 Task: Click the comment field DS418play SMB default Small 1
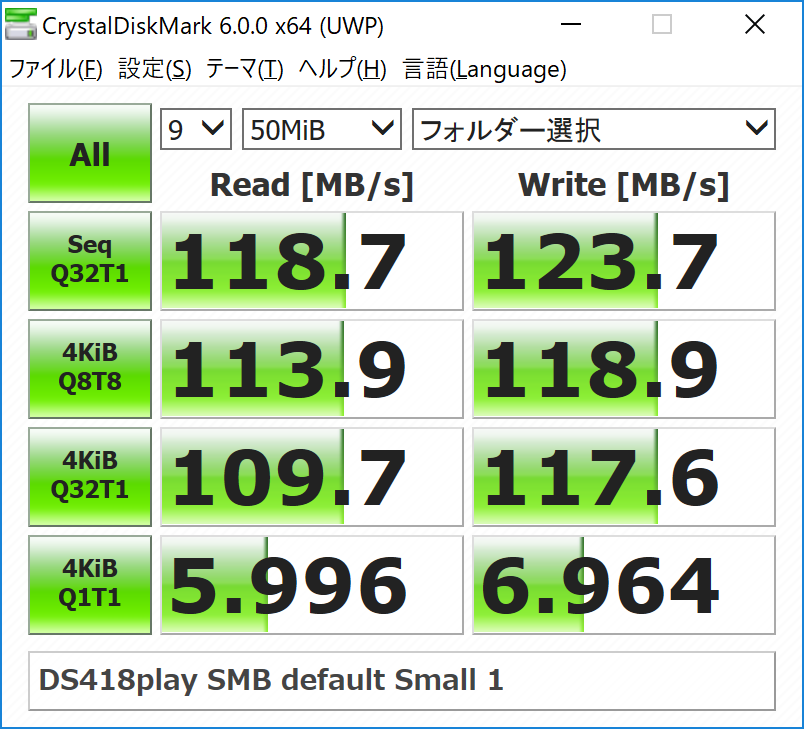pyautogui.click(x=402, y=681)
